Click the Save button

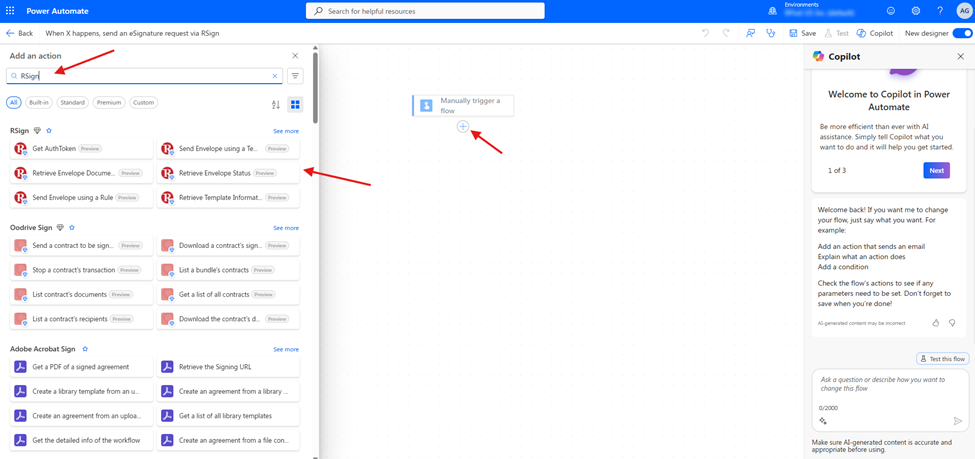pyautogui.click(x=803, y=33)
